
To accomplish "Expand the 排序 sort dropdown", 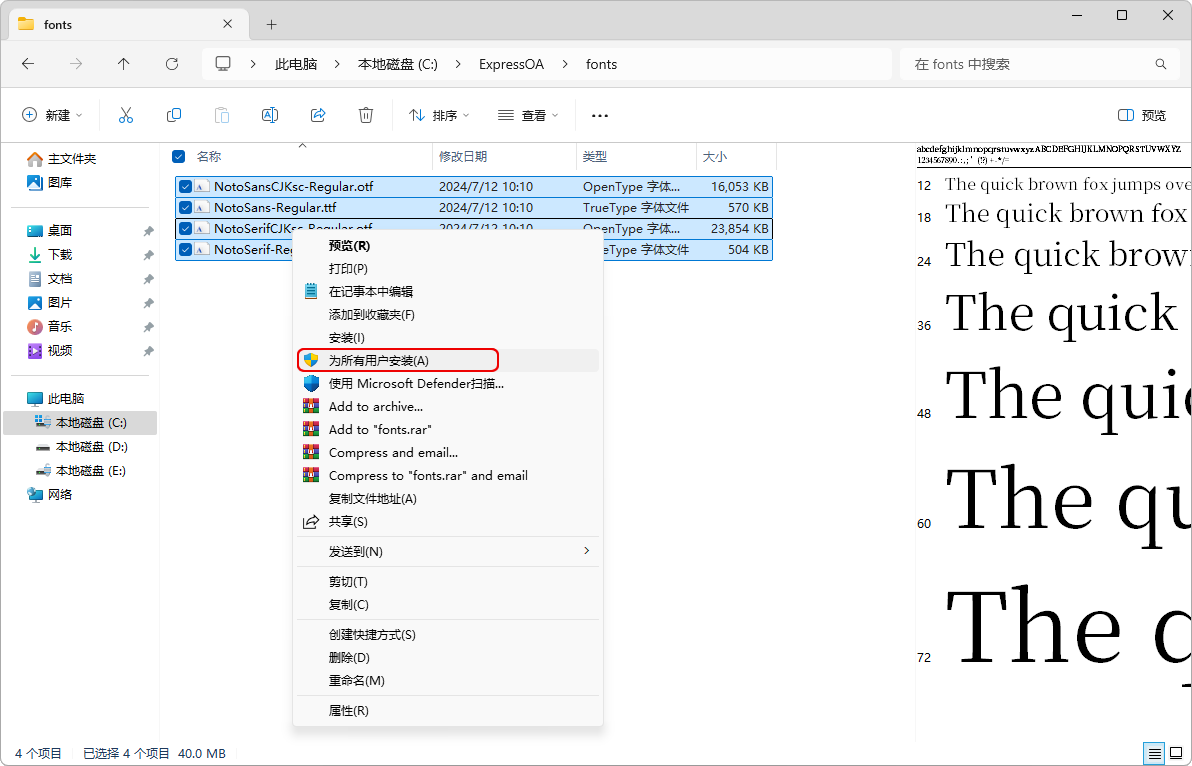I will coord(439,115).
